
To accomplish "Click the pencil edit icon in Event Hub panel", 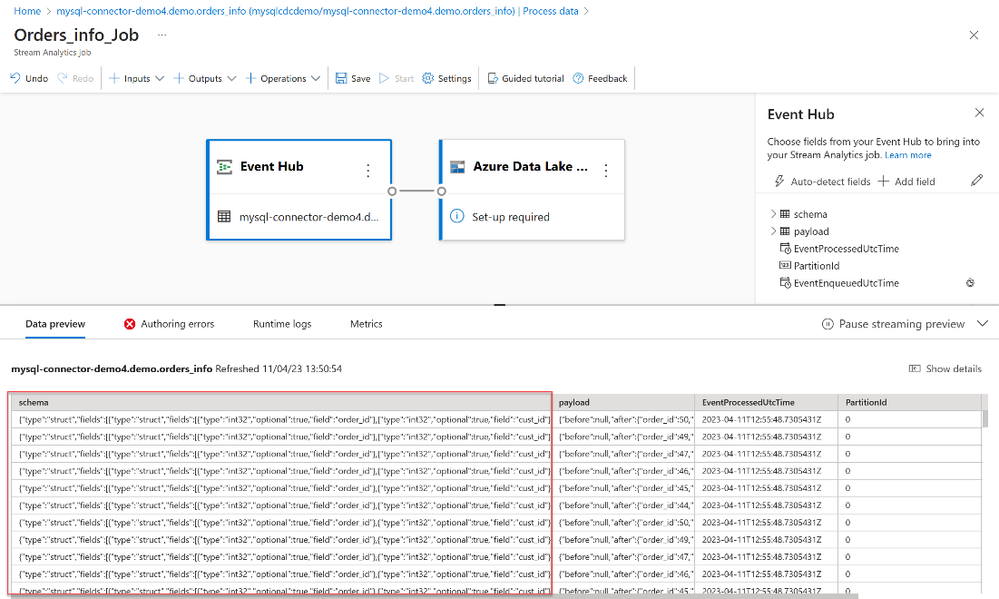I will pos(977,180).
